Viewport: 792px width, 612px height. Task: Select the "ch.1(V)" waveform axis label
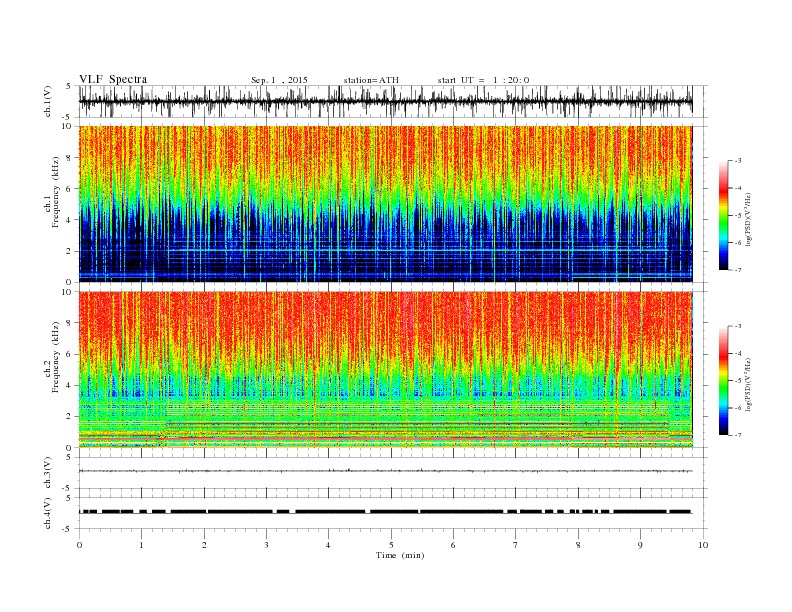(x=48, y=101)
